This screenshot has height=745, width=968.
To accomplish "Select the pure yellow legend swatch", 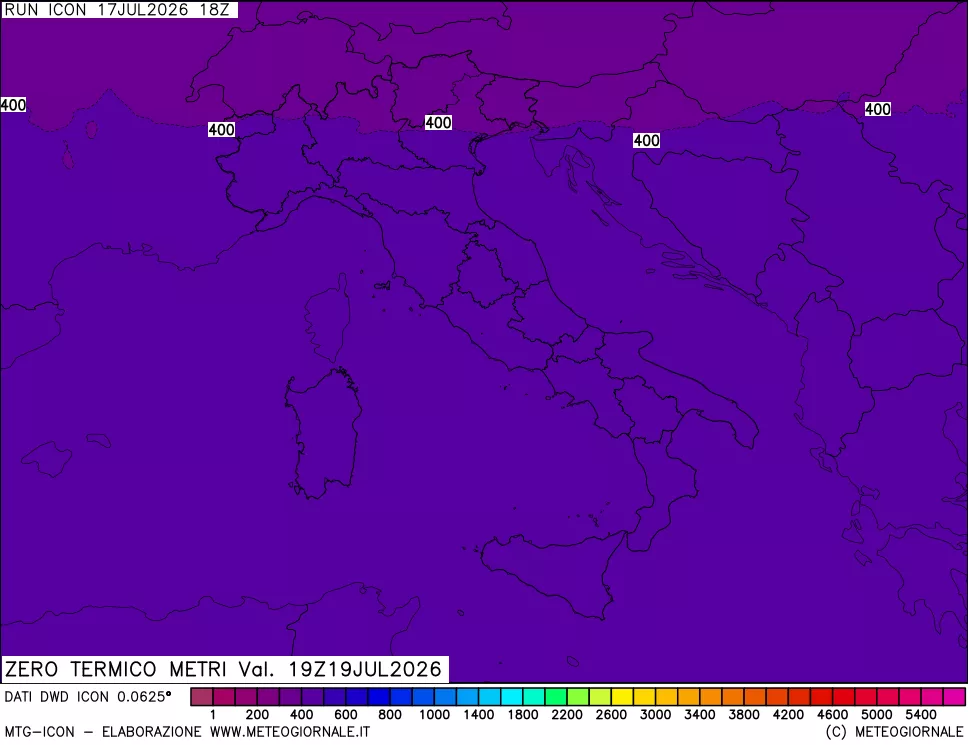I will [x=622, y=697].
